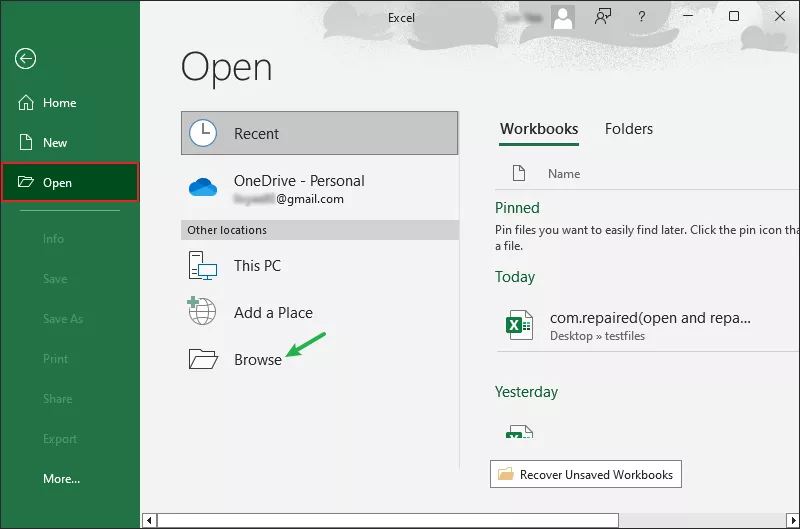Click Recover Unsaved Workbooks button
This screenshot has height=529, width=800.
pyautogui.click(x=586, y=474)
